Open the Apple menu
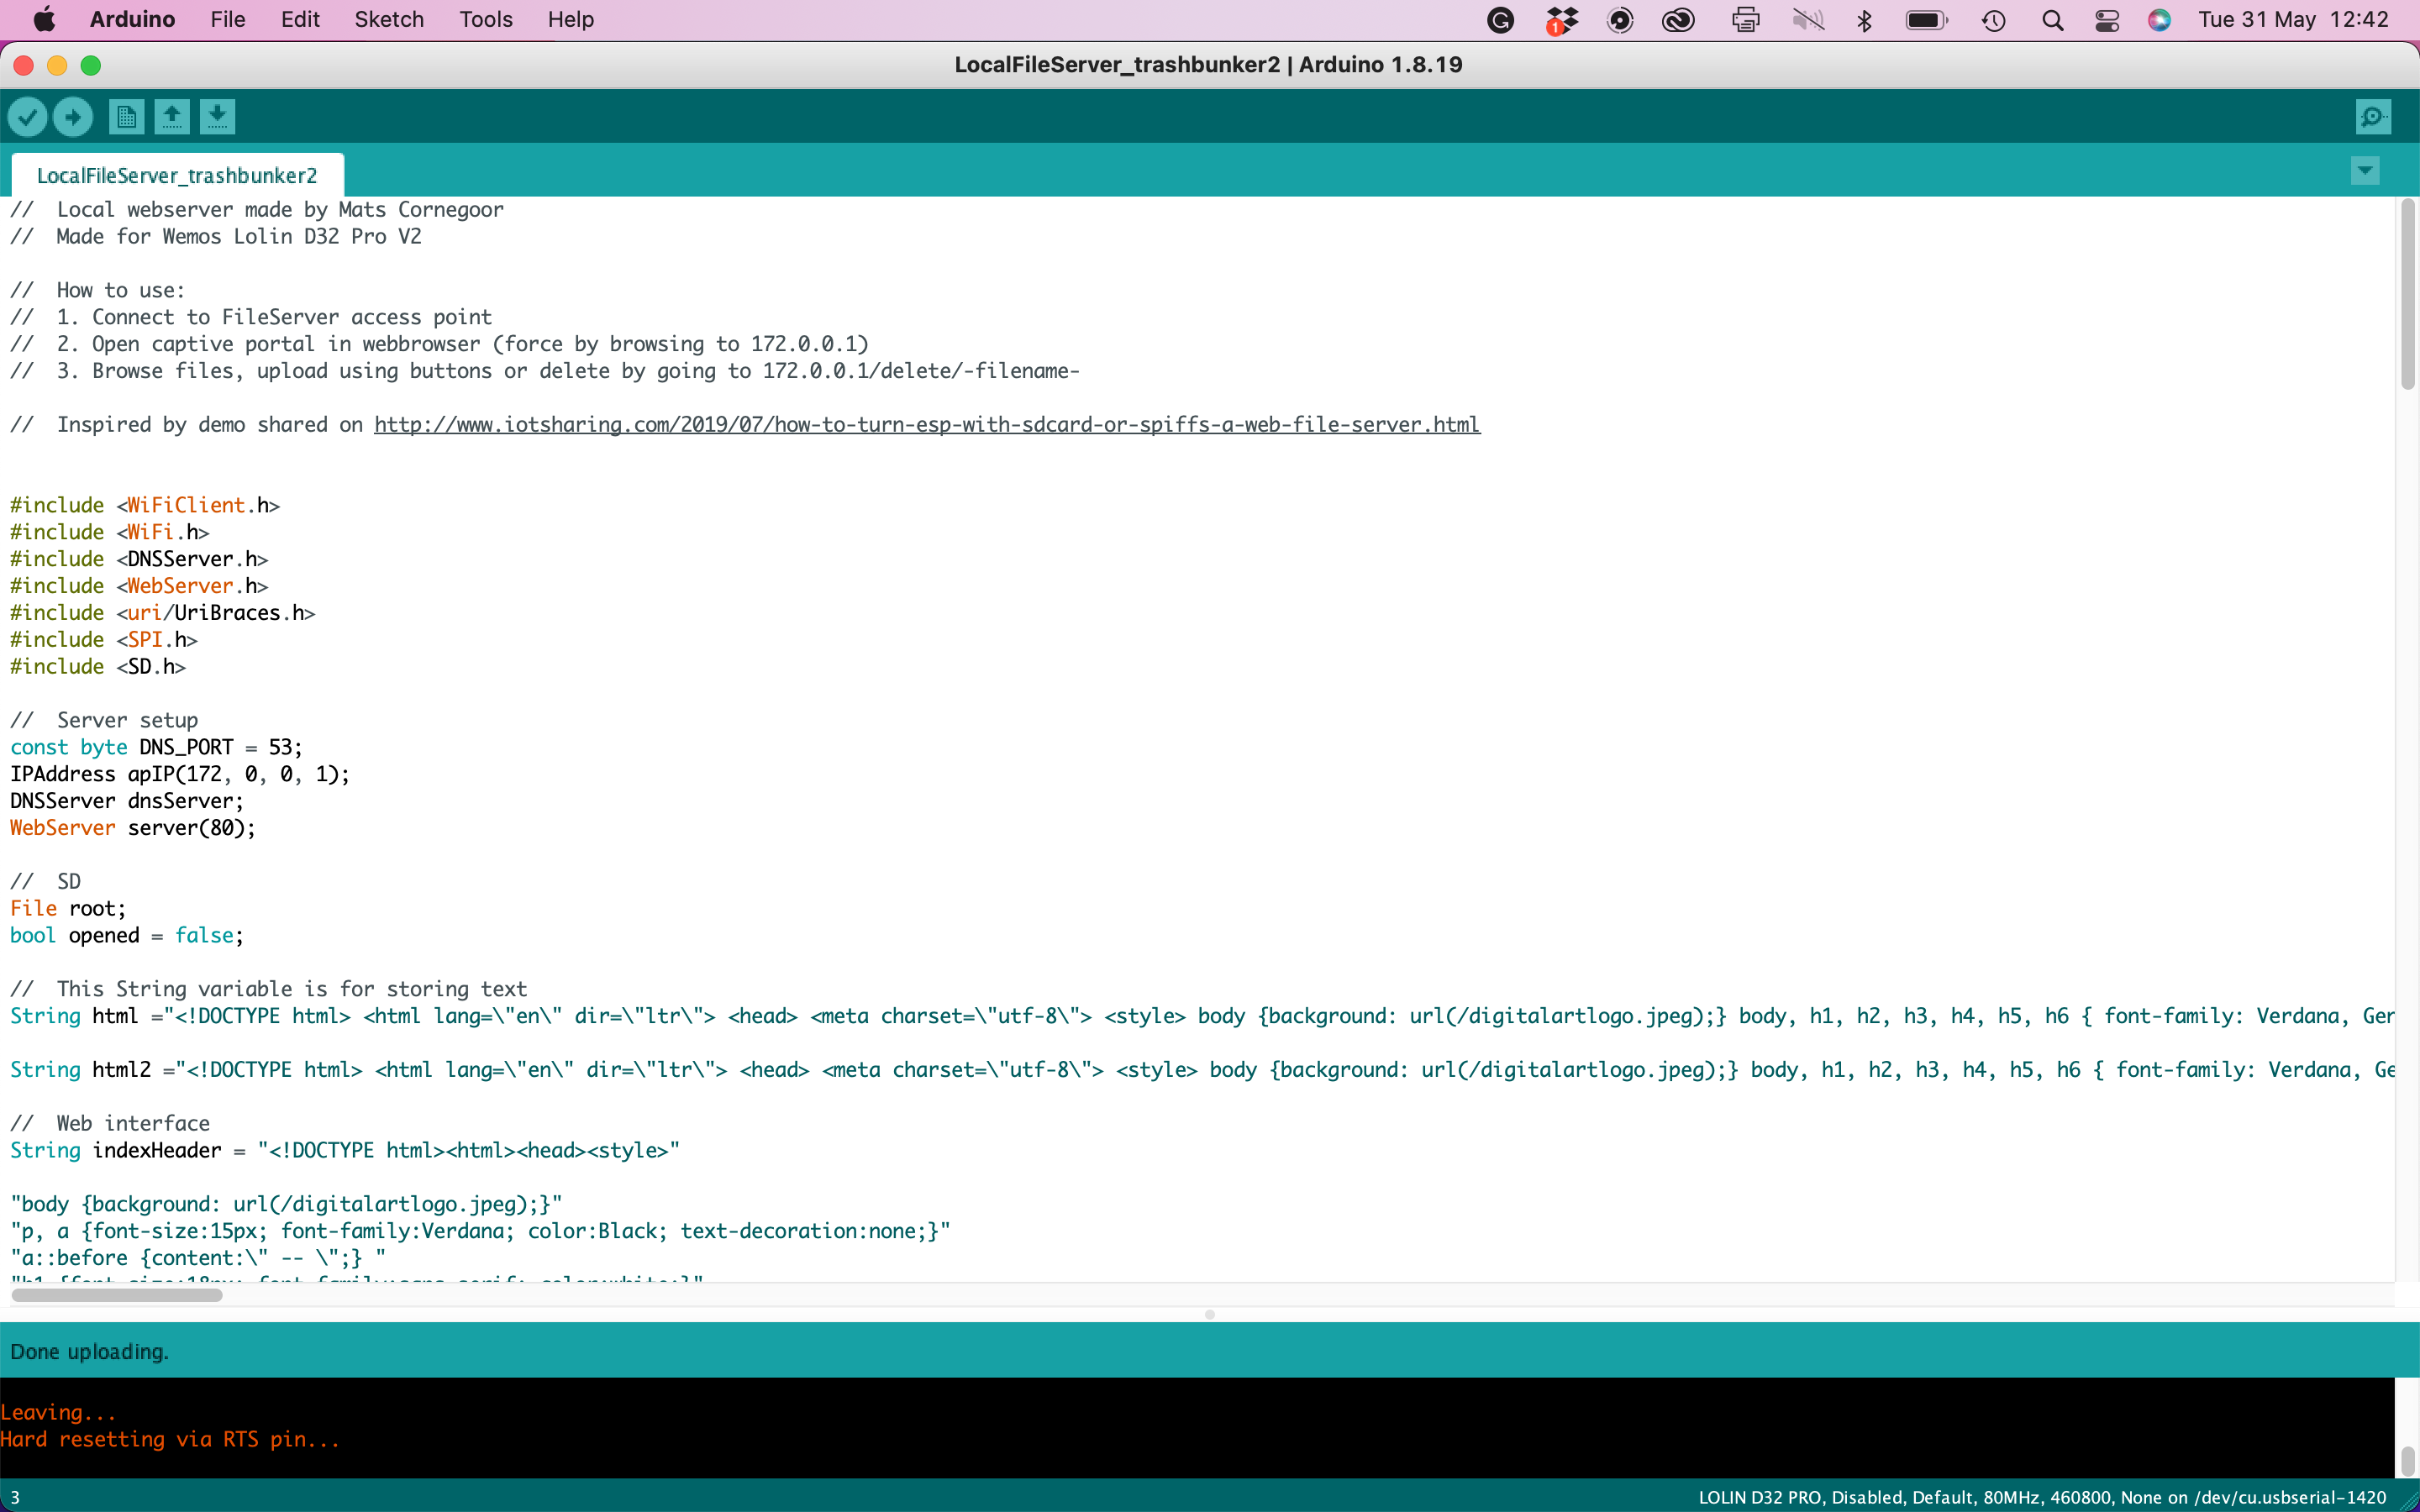2420x1512 pixels. click(44, 20)
